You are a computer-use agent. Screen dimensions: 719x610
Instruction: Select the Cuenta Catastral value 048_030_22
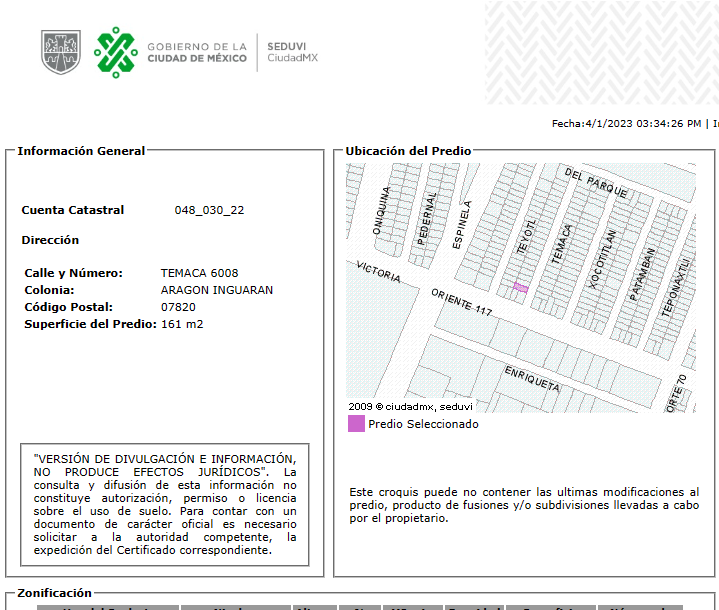(x=209, y=210)
